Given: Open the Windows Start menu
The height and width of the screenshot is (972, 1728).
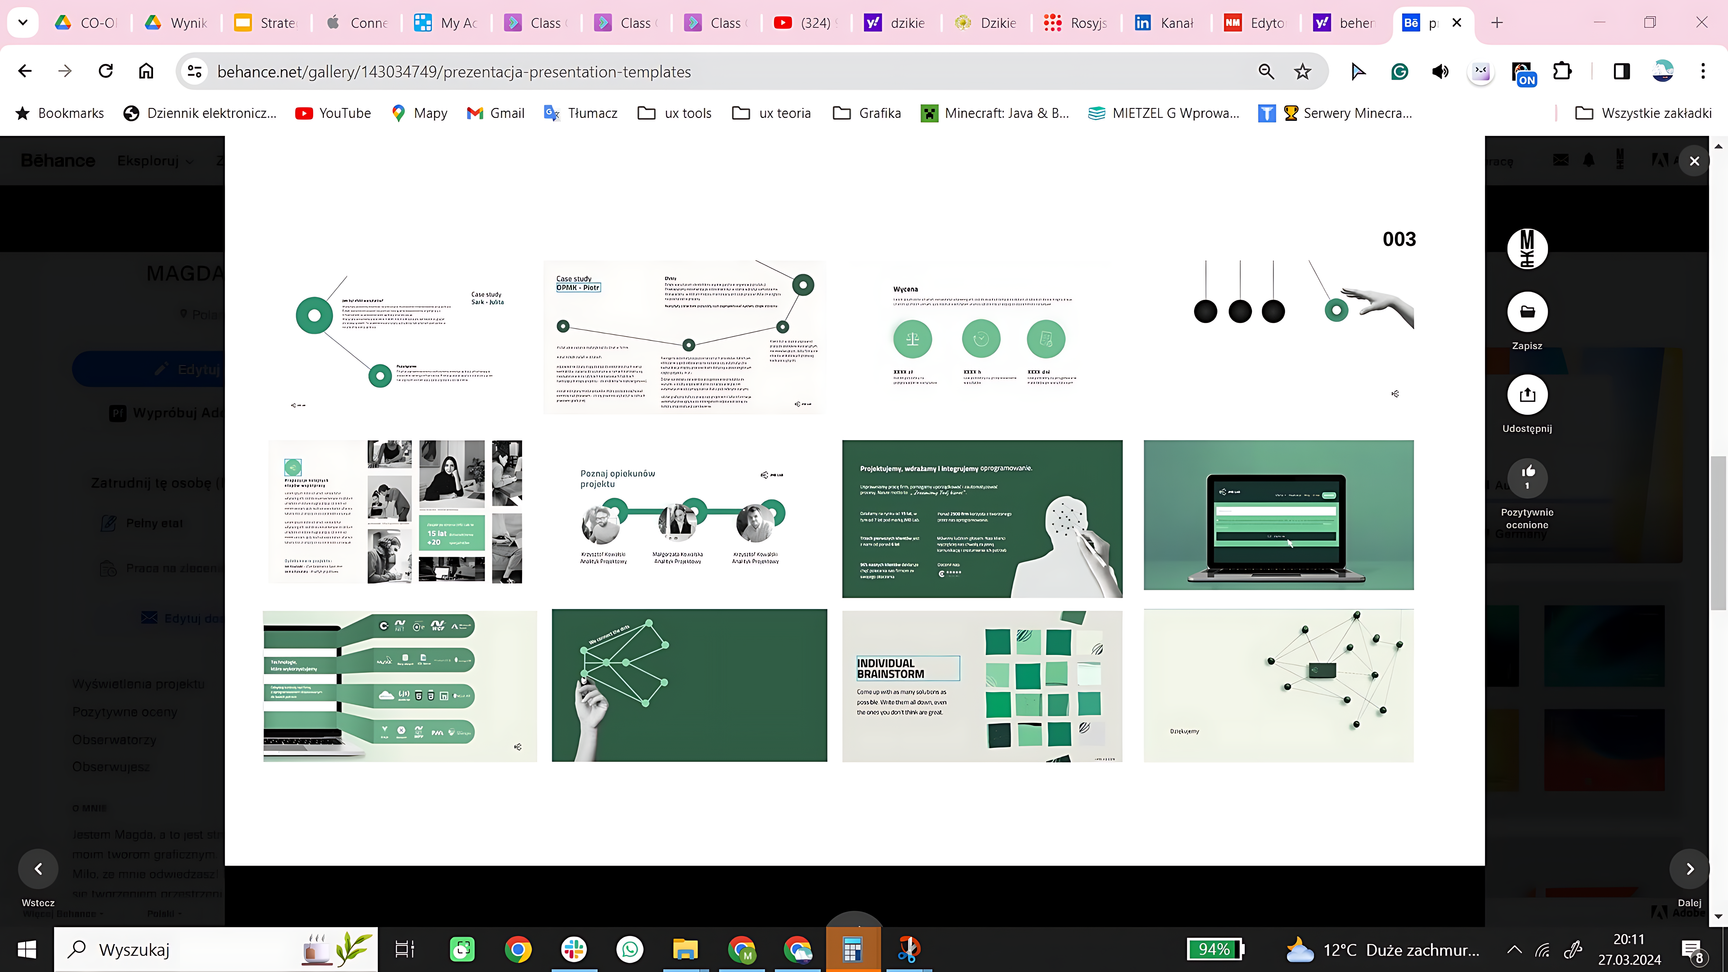Looking at the screenshot, I should coord(26,949).
